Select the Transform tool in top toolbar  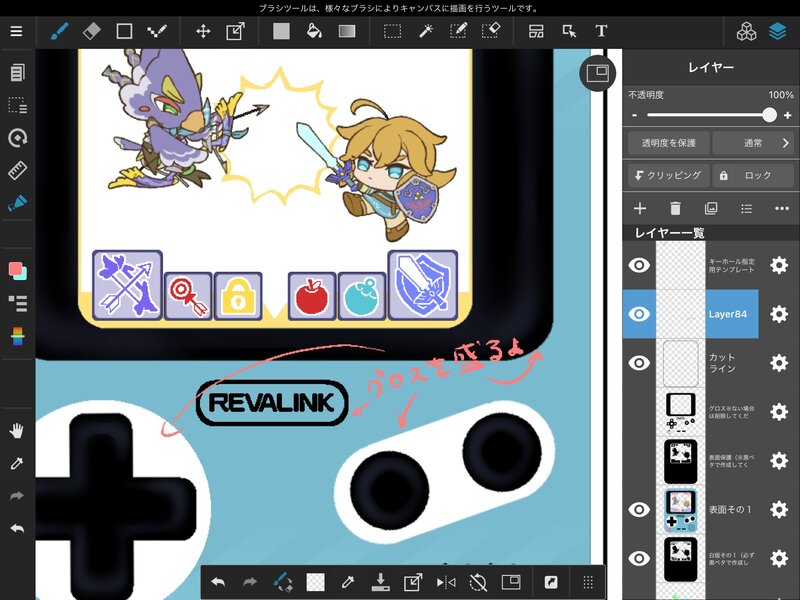point(235,31)
